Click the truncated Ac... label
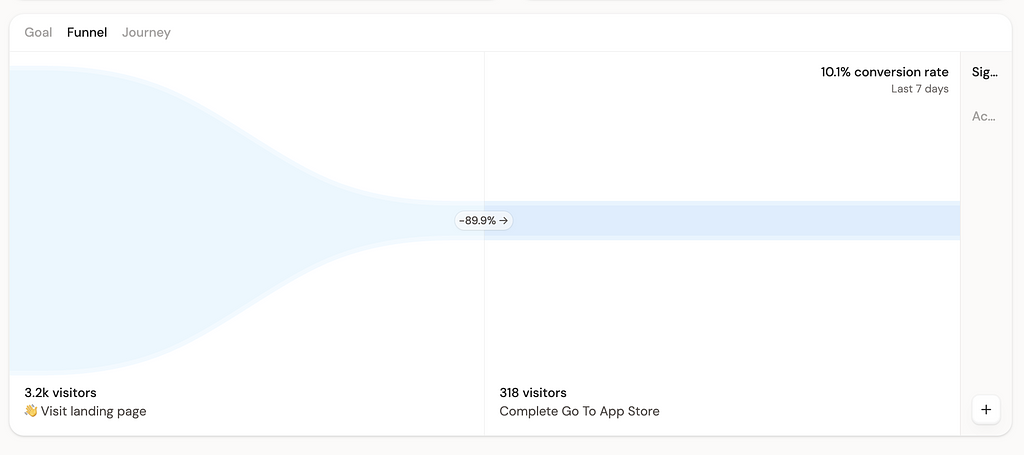 point(983,116)
